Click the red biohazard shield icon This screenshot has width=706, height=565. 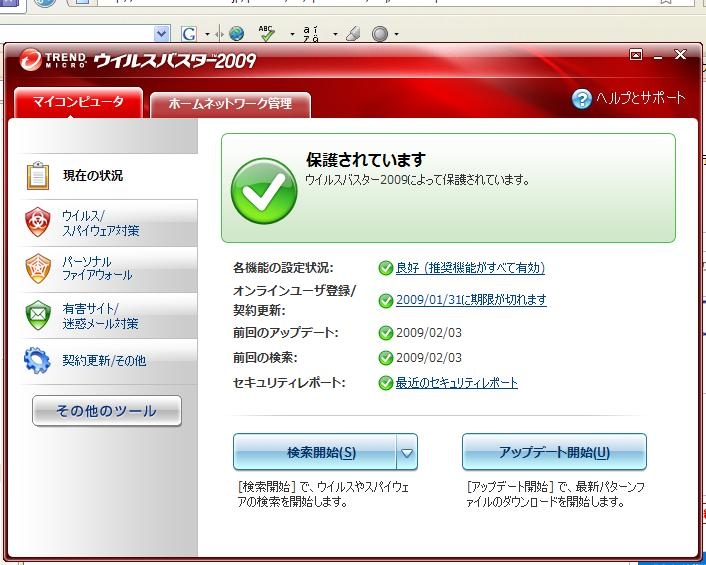pos(38,222)
